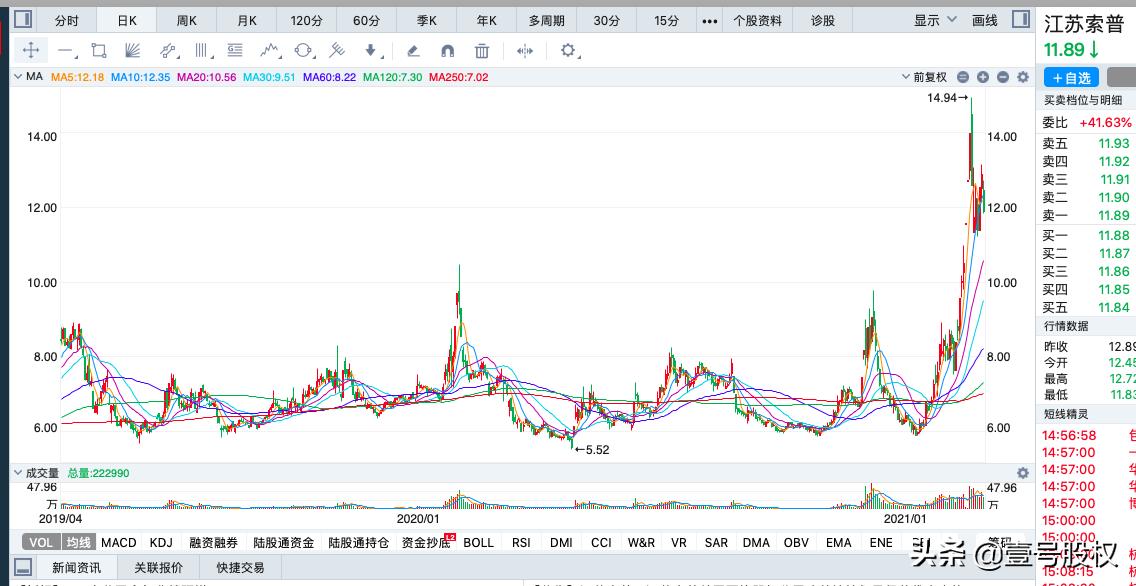Select the crosshair cursor tool
The image size is (1136, 586).
pos(33,51)
